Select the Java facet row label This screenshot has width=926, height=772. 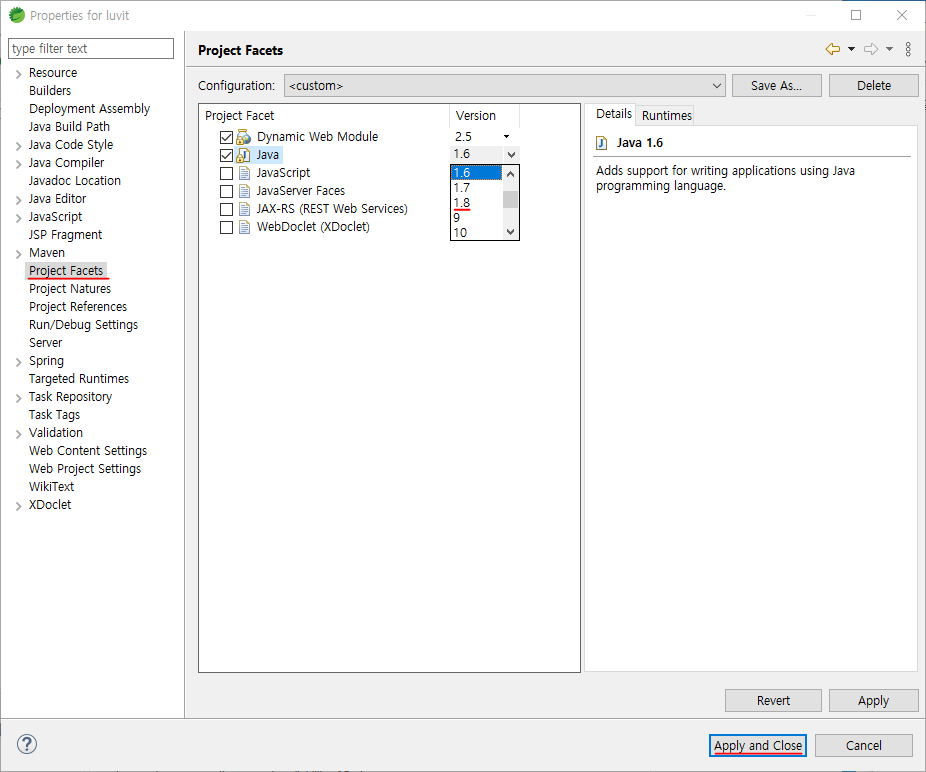(268, 155)
